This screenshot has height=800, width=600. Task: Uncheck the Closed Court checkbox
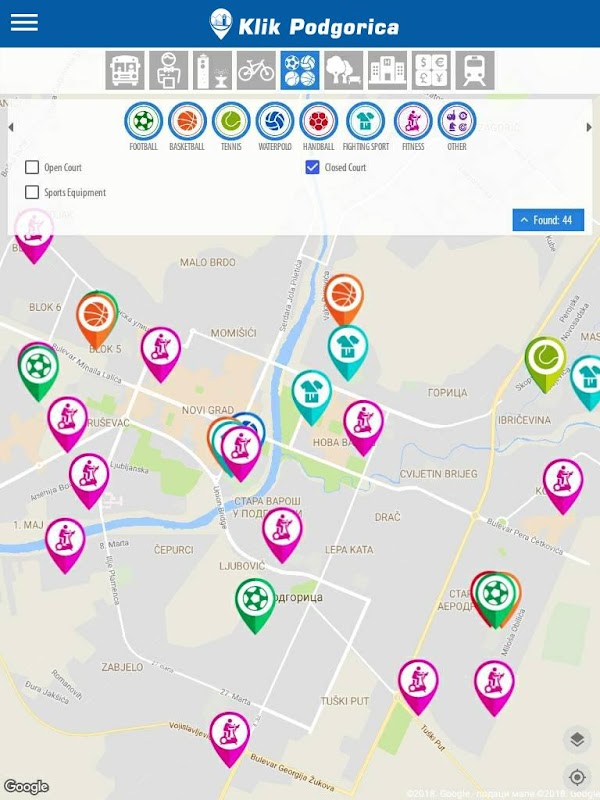312,167
